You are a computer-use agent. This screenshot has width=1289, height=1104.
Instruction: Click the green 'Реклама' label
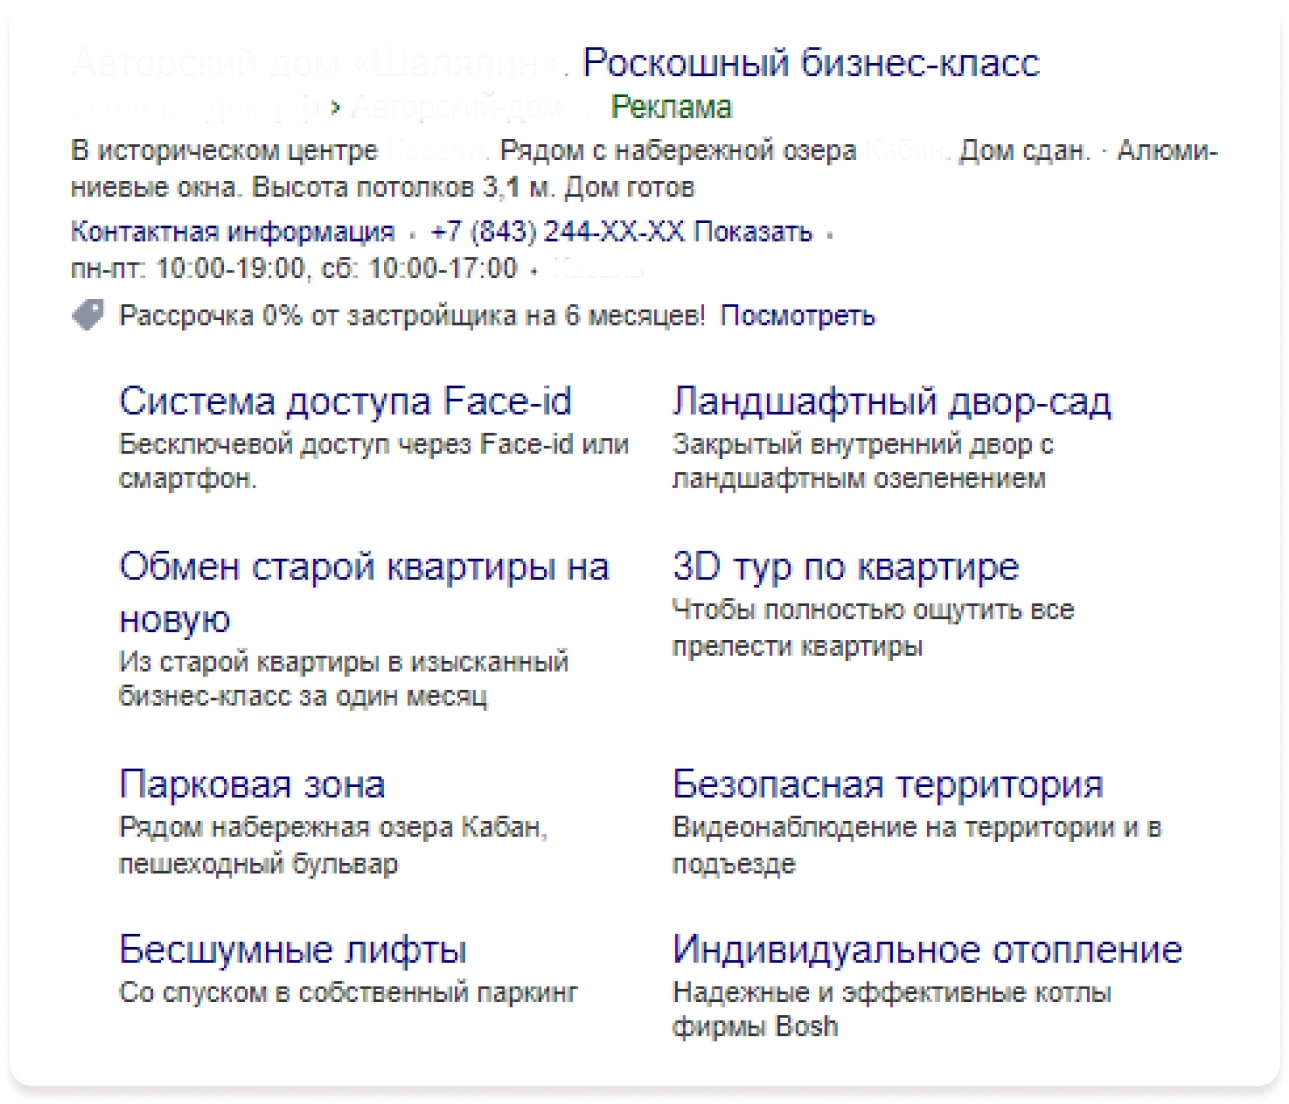(x=671, y=107)
